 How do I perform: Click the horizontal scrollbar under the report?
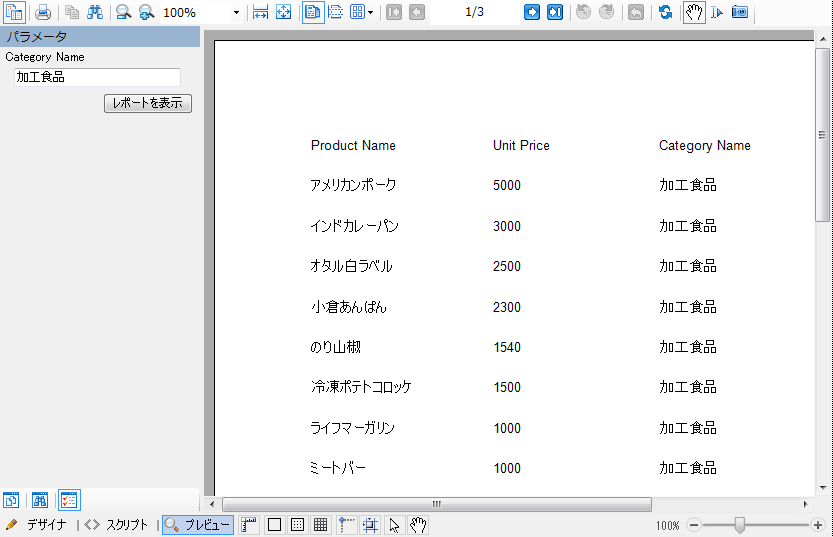tap(436, 504)
